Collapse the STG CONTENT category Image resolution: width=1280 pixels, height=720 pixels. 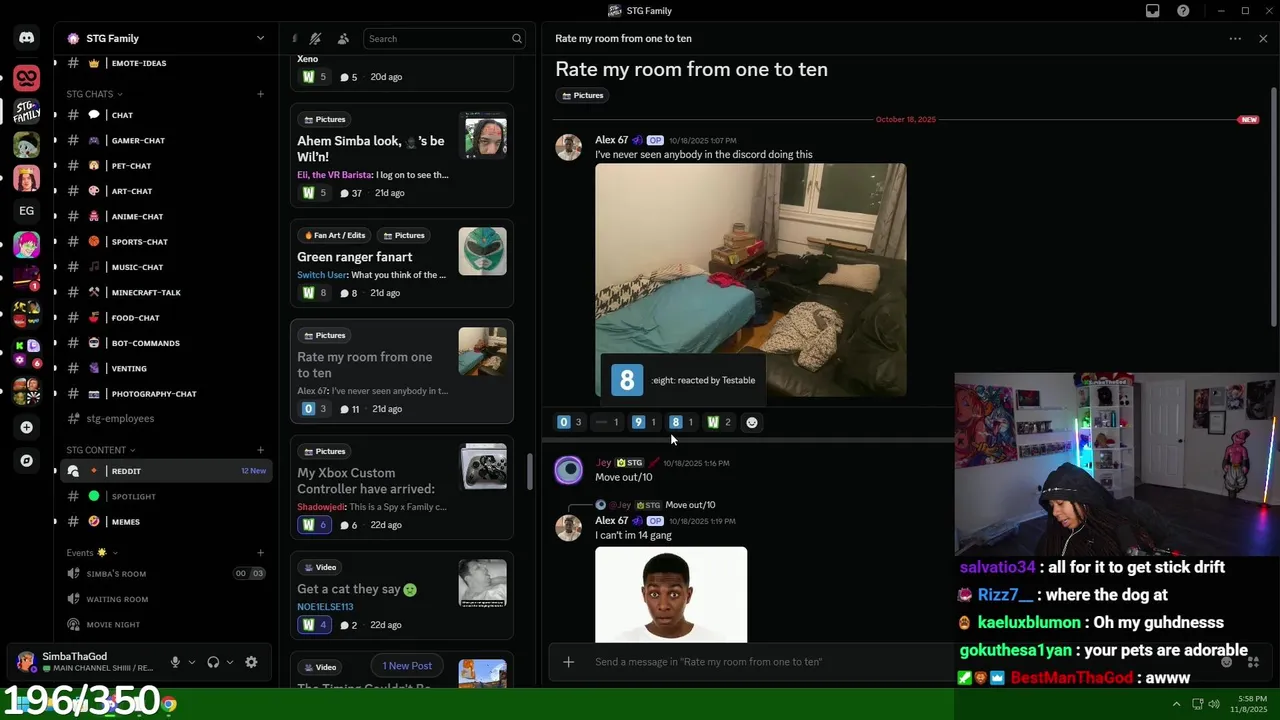coord(101,450)
